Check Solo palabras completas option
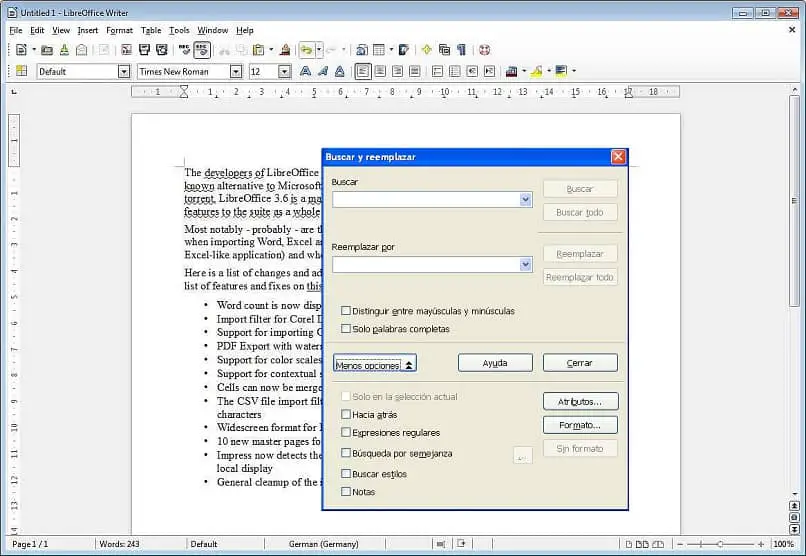Screen dimensions: 806x556 click(346, 329)
